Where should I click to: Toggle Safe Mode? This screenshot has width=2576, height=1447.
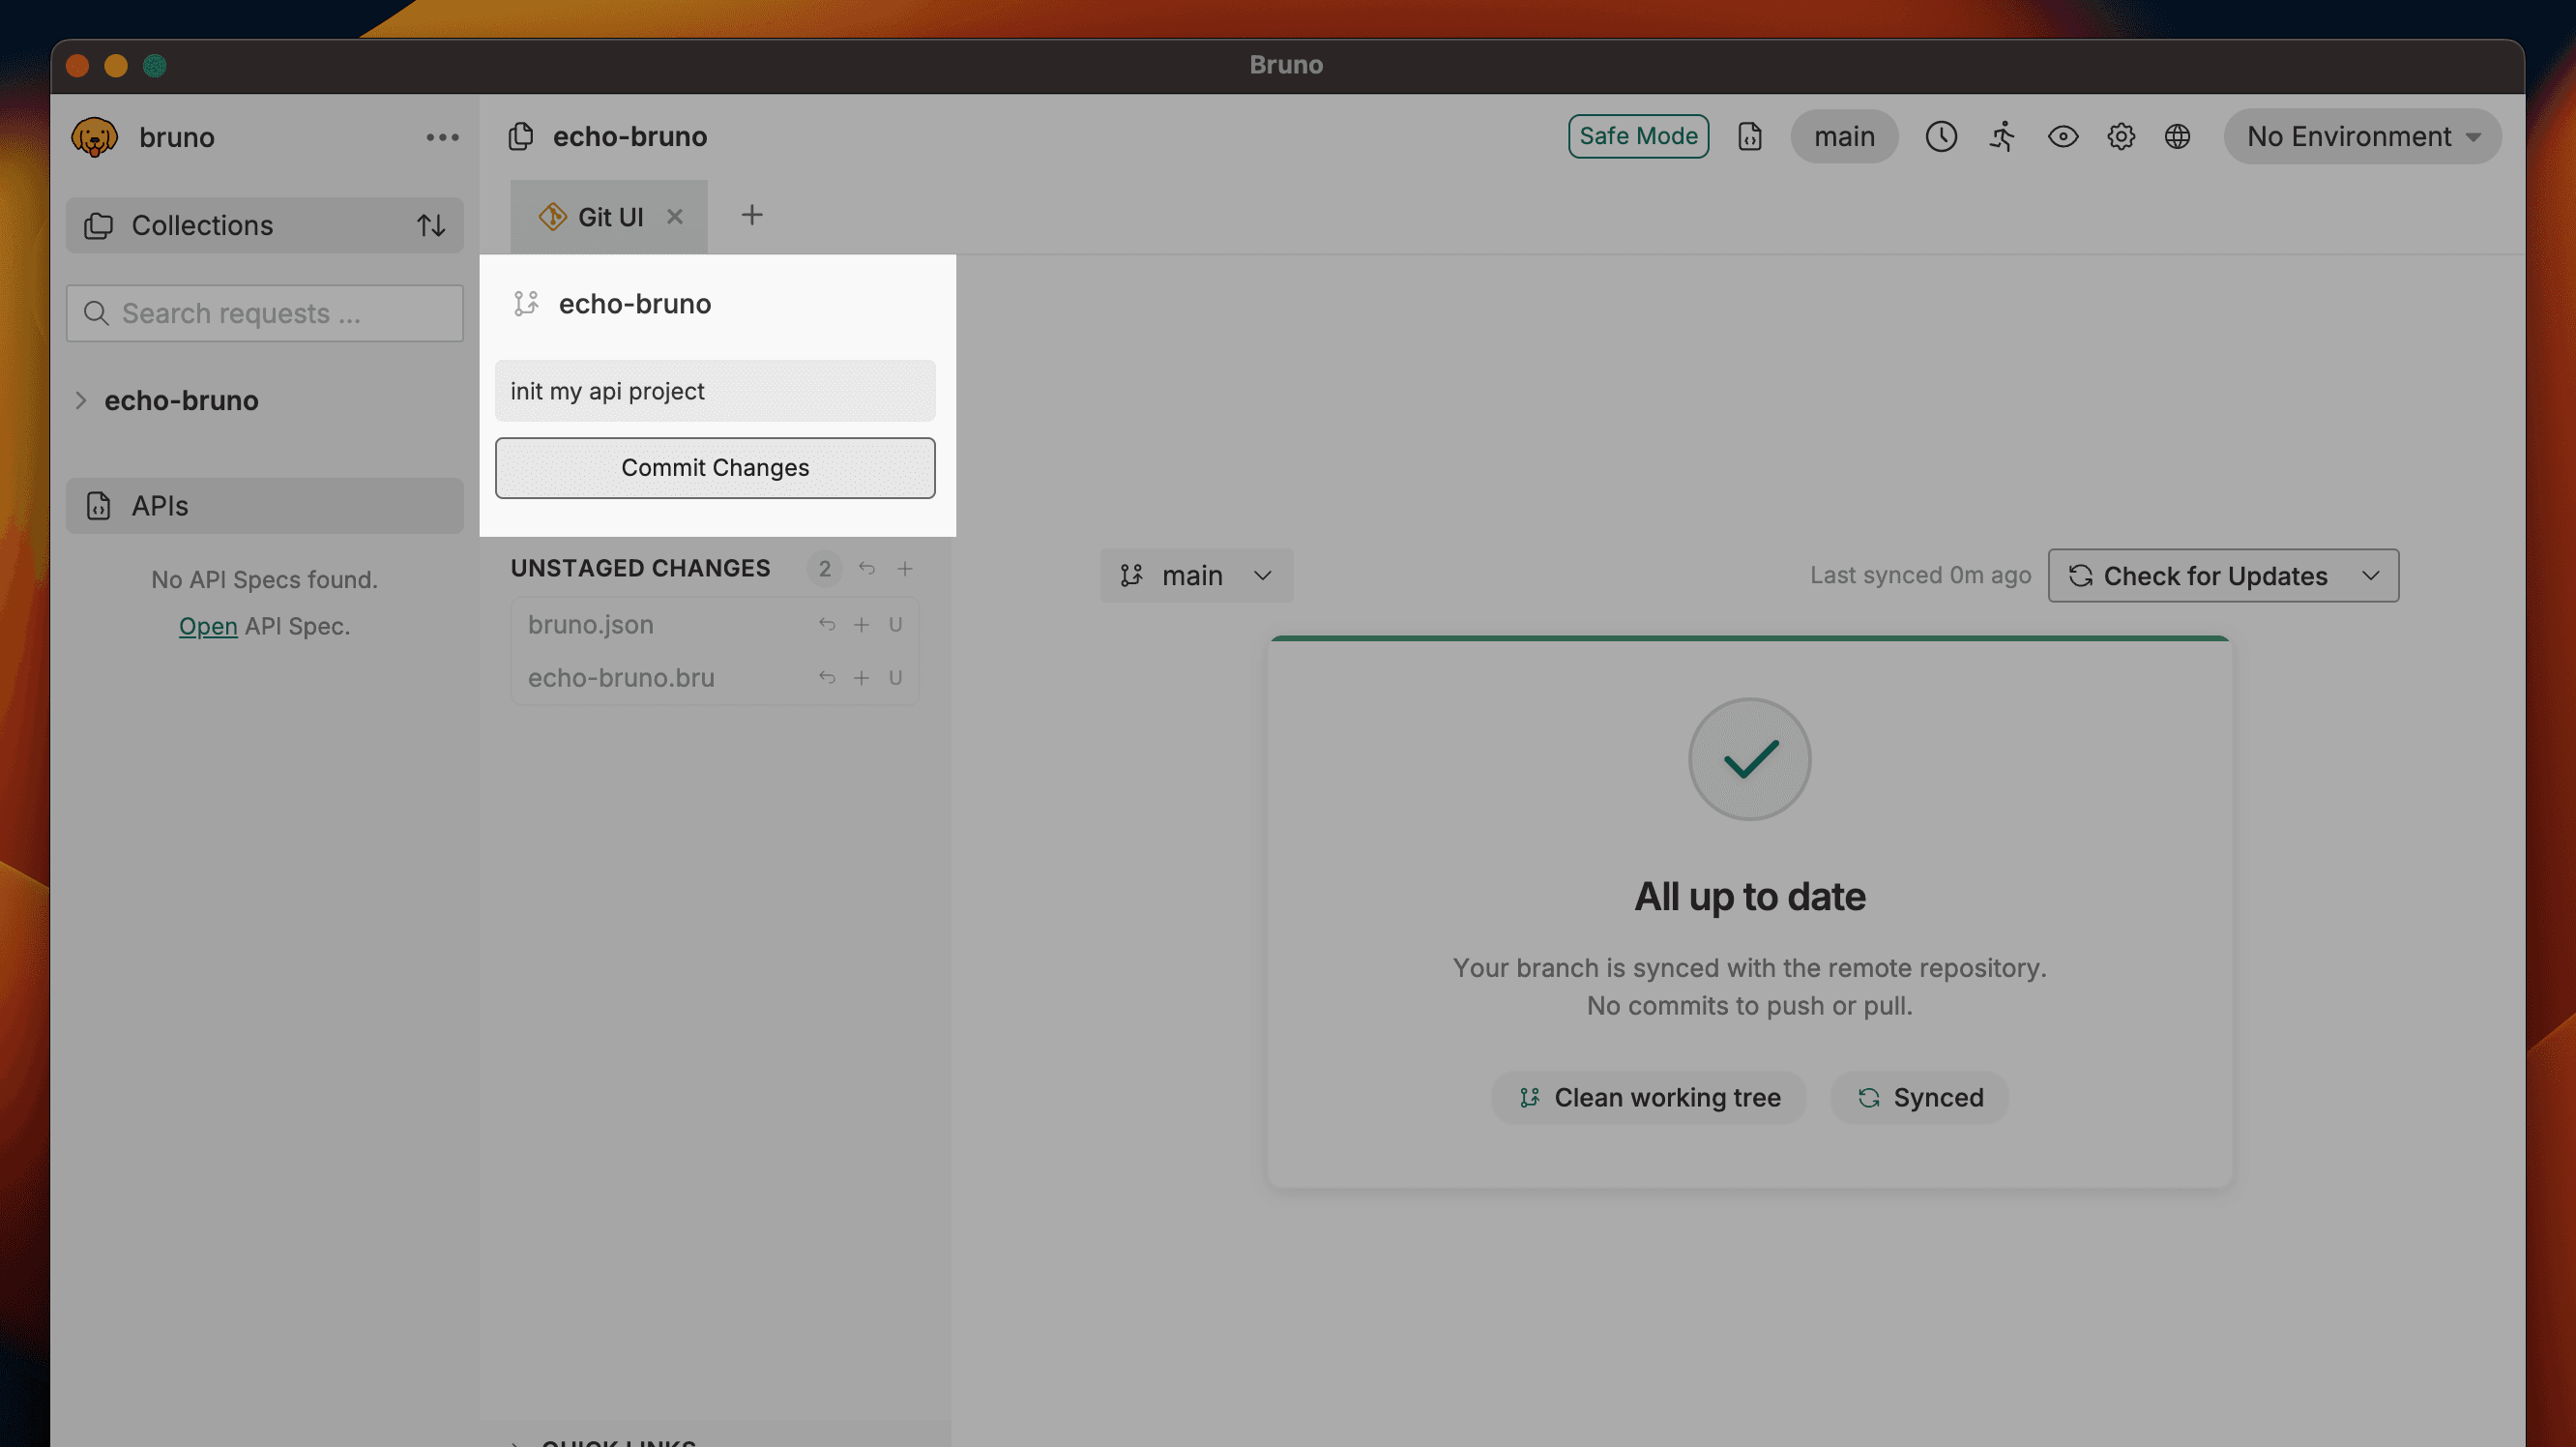tap(1638, 136)
